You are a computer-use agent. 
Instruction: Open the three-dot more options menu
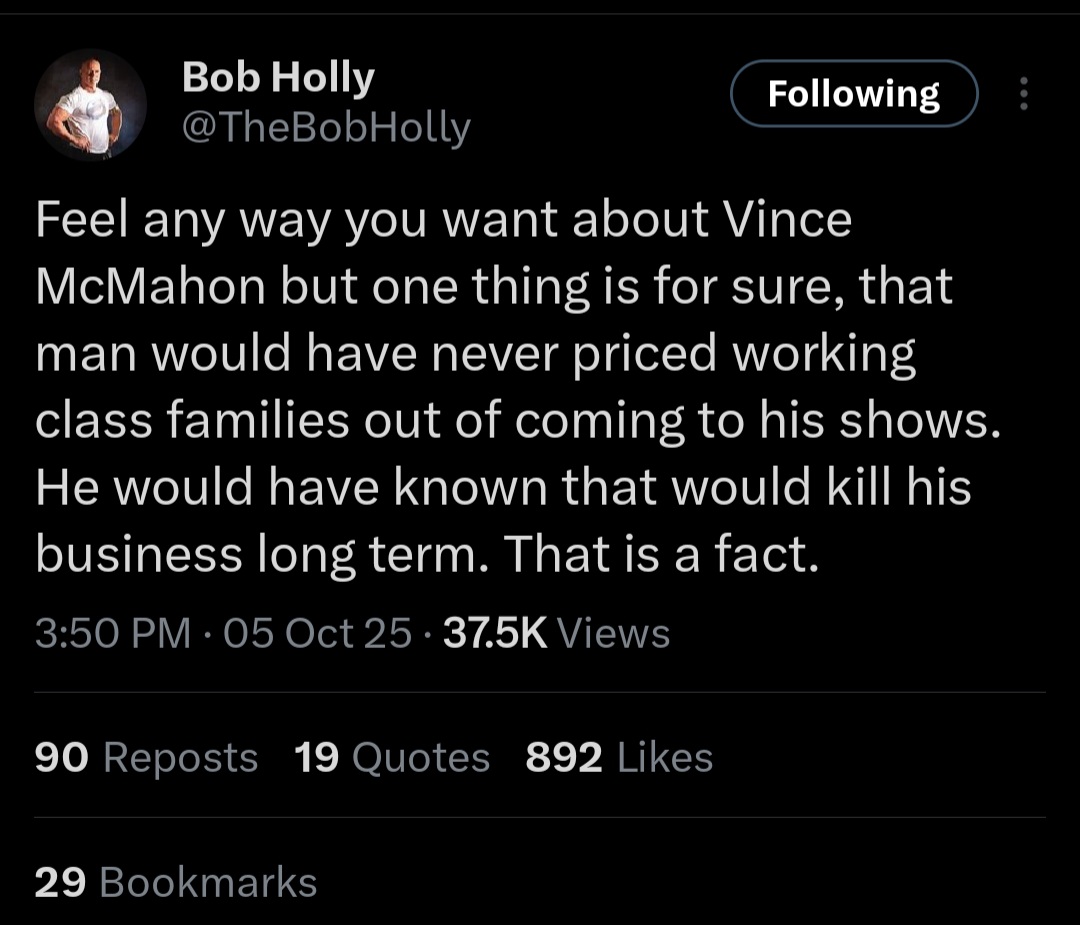[x=1022, y=94]
